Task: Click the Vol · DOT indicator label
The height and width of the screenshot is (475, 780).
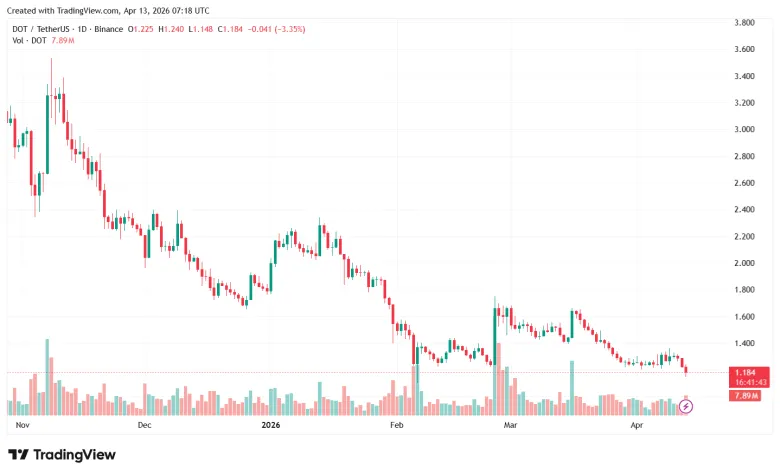Action: 29,40
